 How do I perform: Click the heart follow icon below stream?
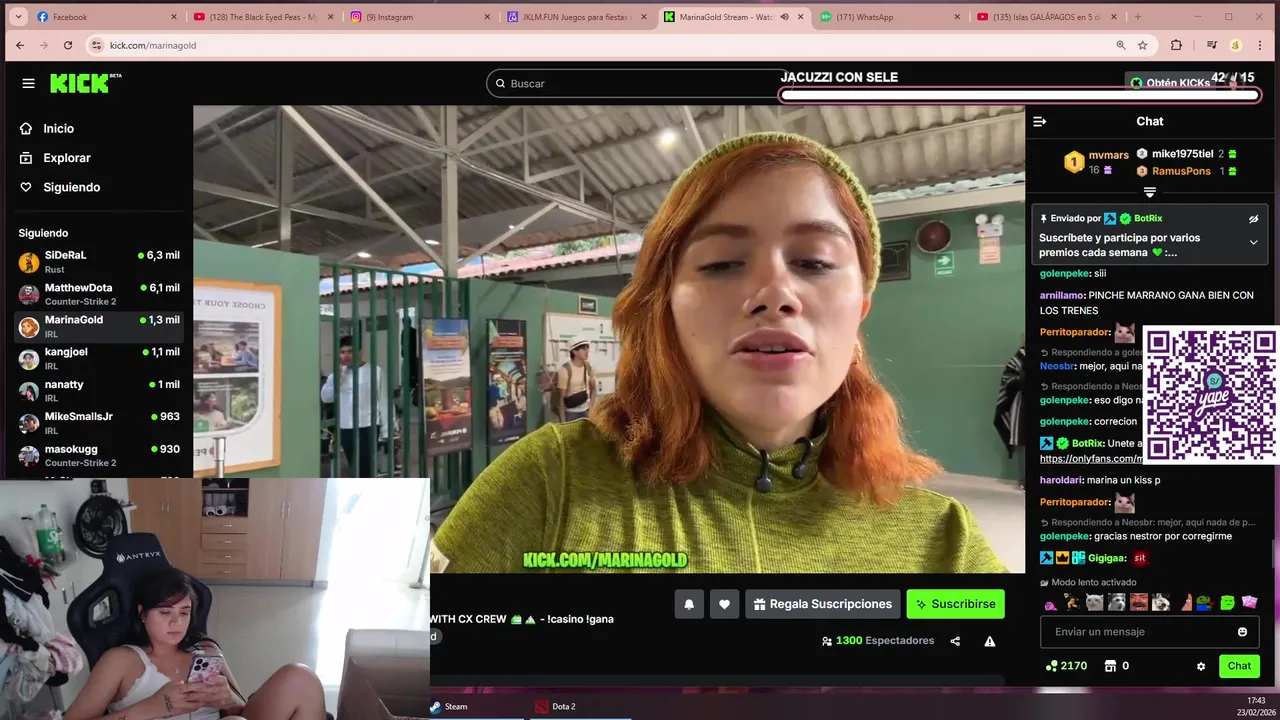(724, 604)
